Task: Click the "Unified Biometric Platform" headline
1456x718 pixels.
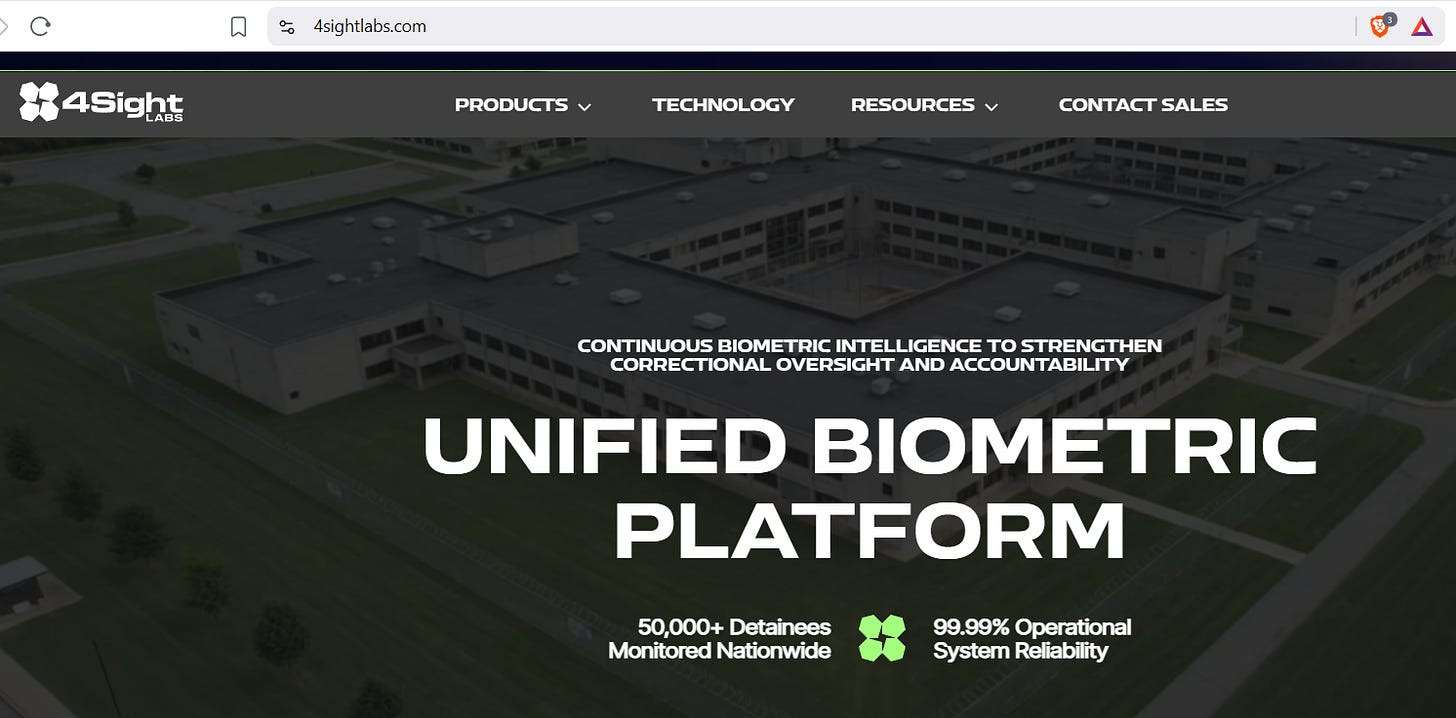Action: [869, 488]
